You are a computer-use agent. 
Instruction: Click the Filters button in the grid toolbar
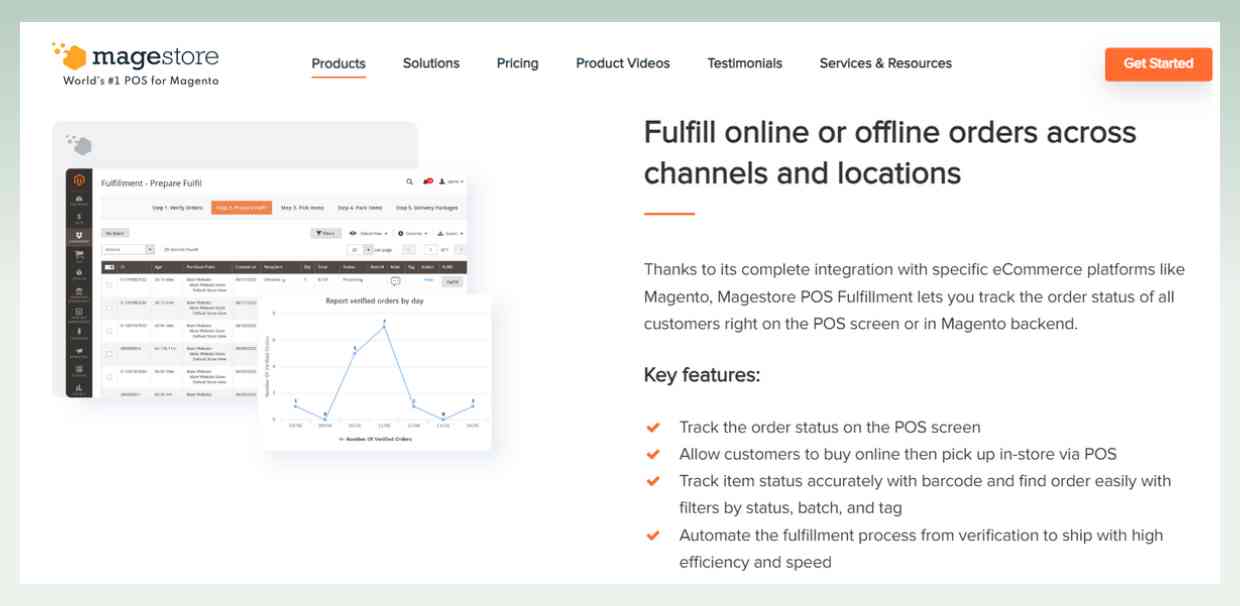tap(326, 233)
